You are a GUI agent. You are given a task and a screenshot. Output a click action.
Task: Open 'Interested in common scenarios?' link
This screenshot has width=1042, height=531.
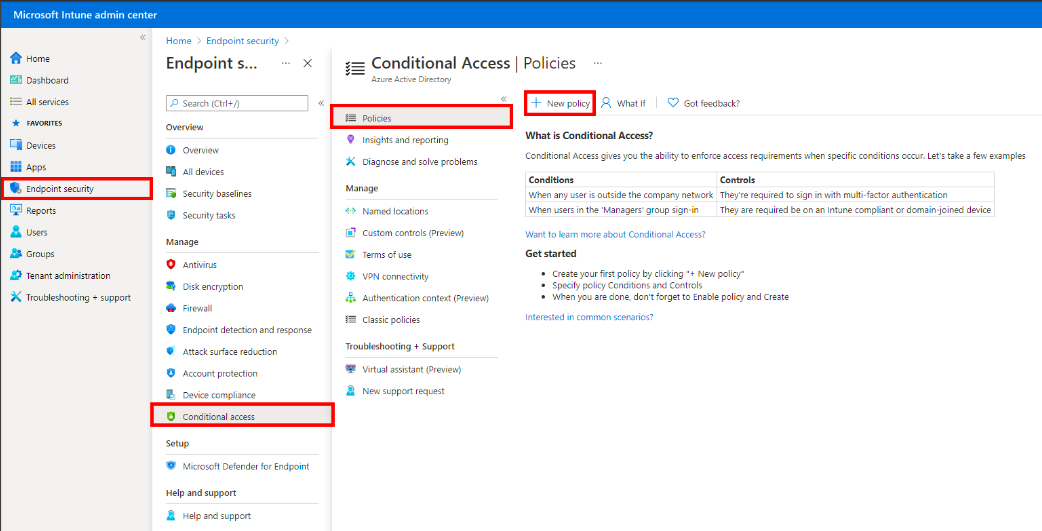click(589, 317)
